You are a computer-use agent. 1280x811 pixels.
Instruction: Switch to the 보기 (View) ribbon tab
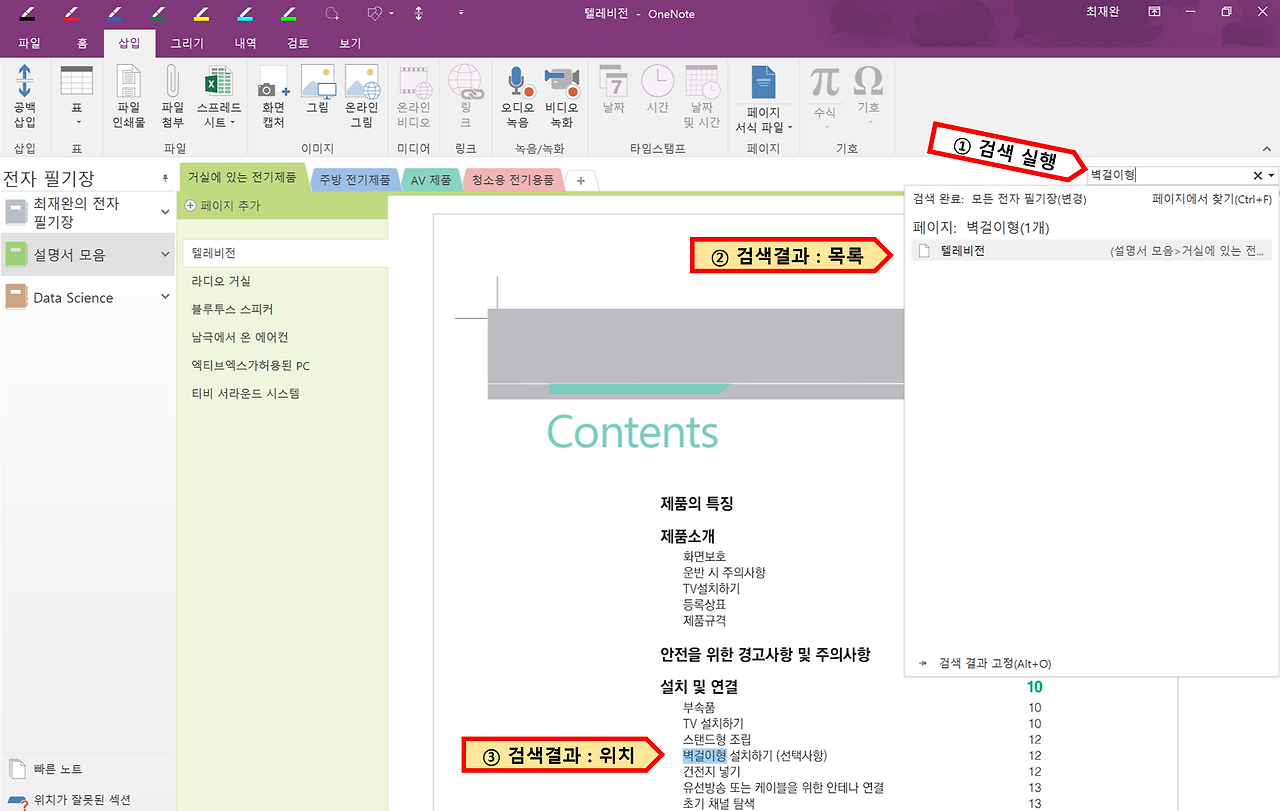tap(350, 44)
